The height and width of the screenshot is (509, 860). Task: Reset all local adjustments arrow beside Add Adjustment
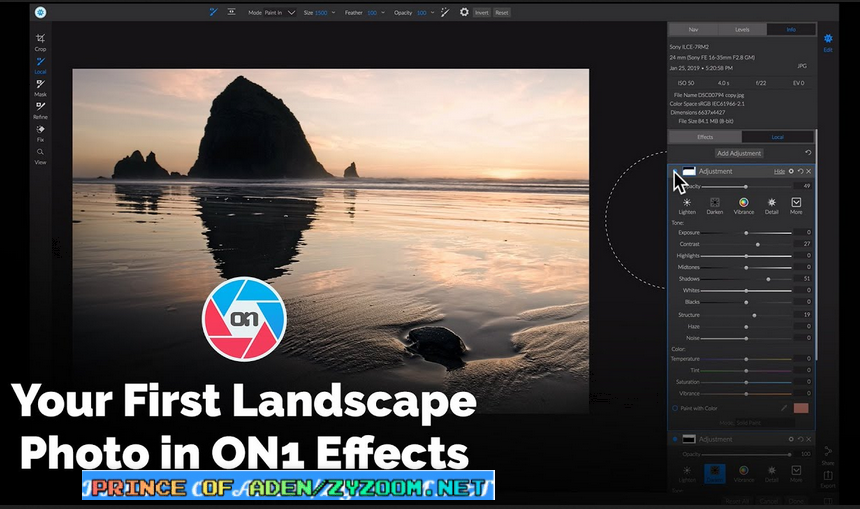coord(808,152)
